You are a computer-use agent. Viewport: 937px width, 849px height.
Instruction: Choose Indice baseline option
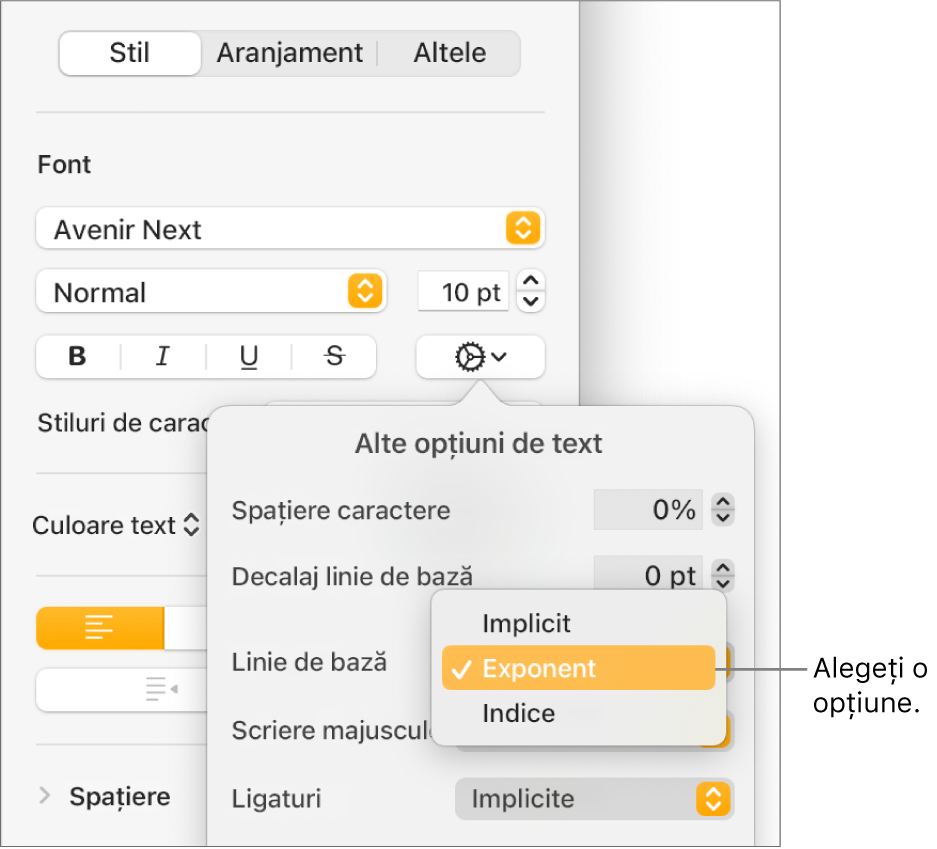[x=518, y=713]
